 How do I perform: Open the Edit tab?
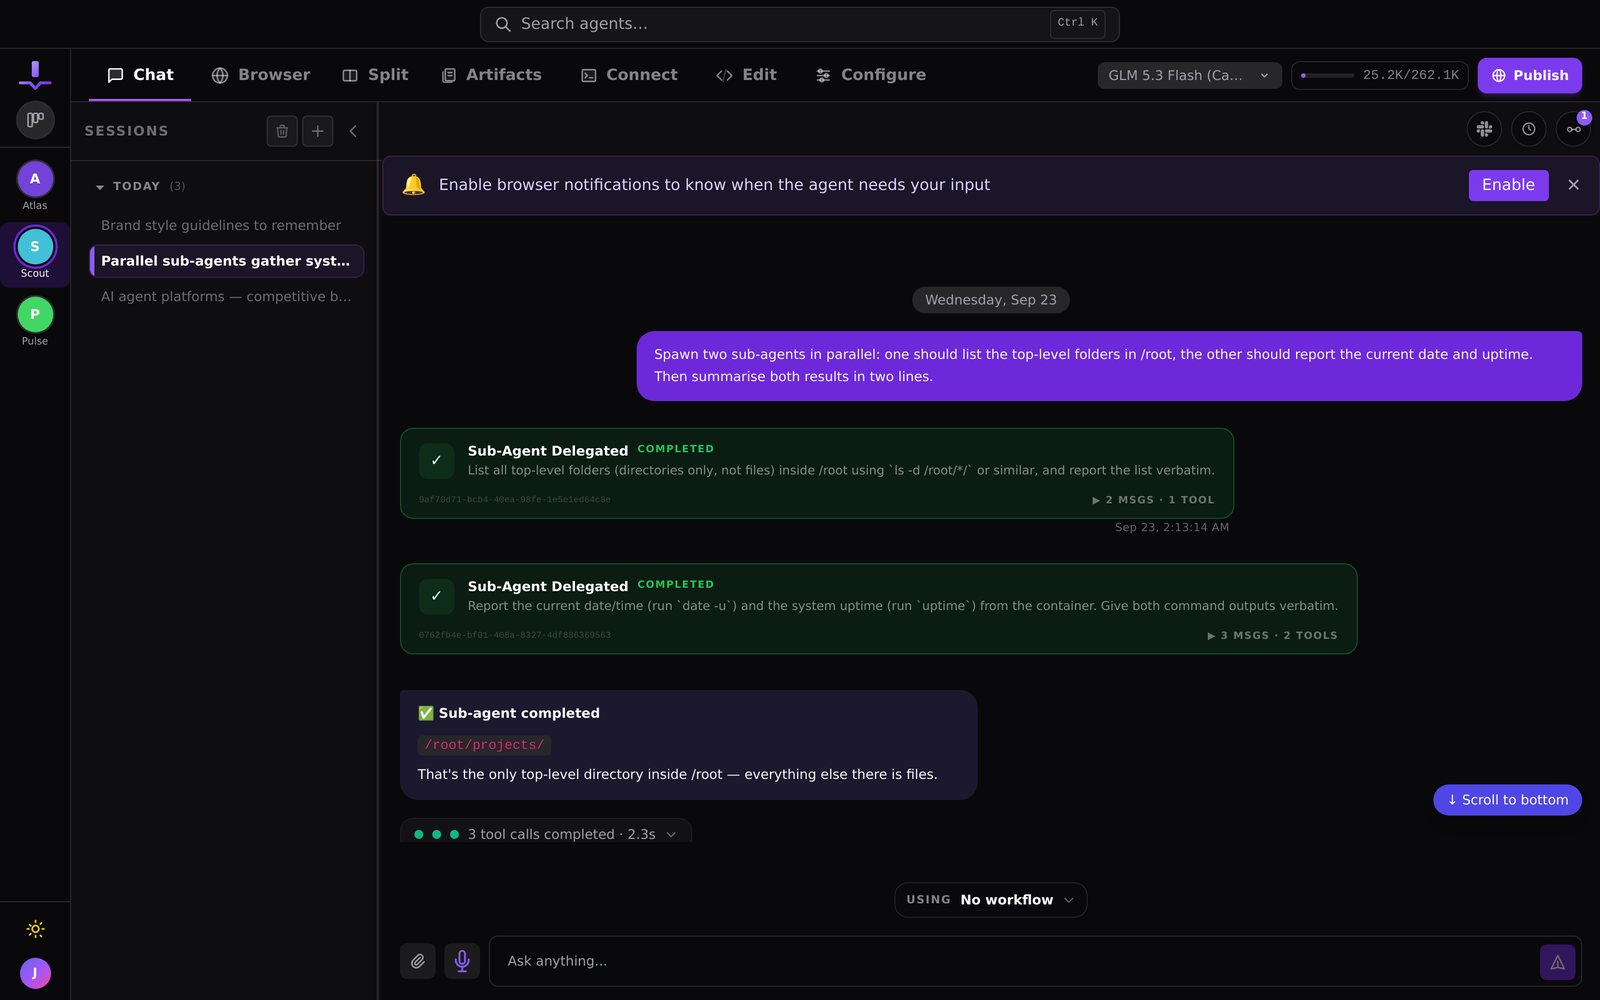click(x=746, y=75)
